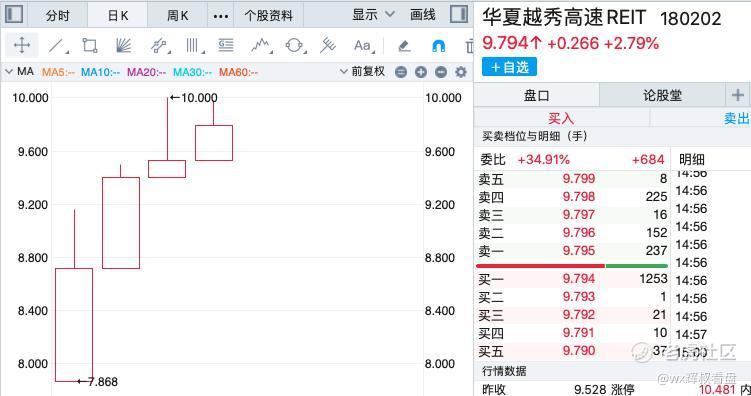This screenshot has height=396, width=751.
Task: Click the 卖三 9.797 order row
Action: (x=572, y=215)
